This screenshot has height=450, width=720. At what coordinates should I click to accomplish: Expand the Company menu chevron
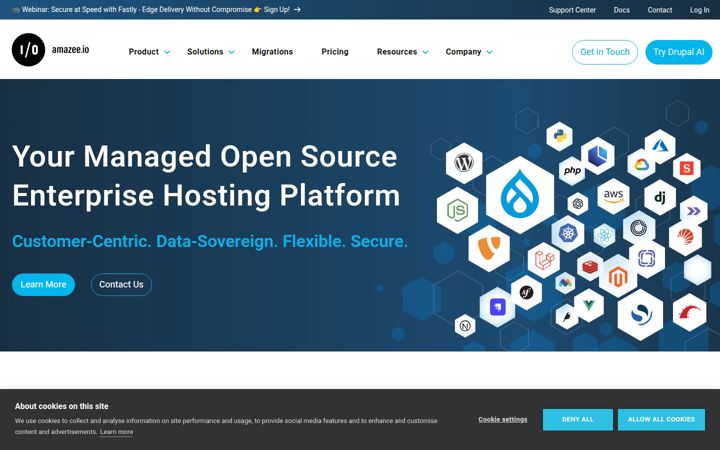[x=489, y=52]
